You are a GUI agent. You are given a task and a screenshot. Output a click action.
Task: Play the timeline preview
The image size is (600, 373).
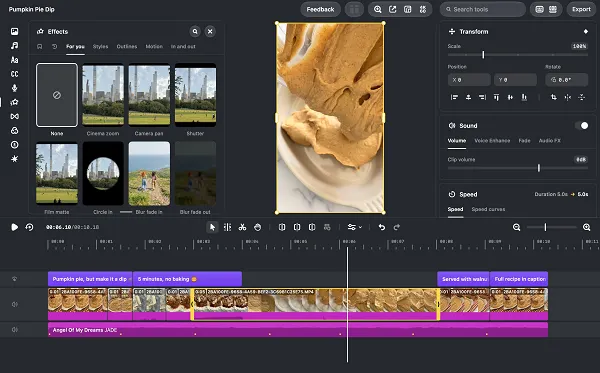tap(14, 227)
